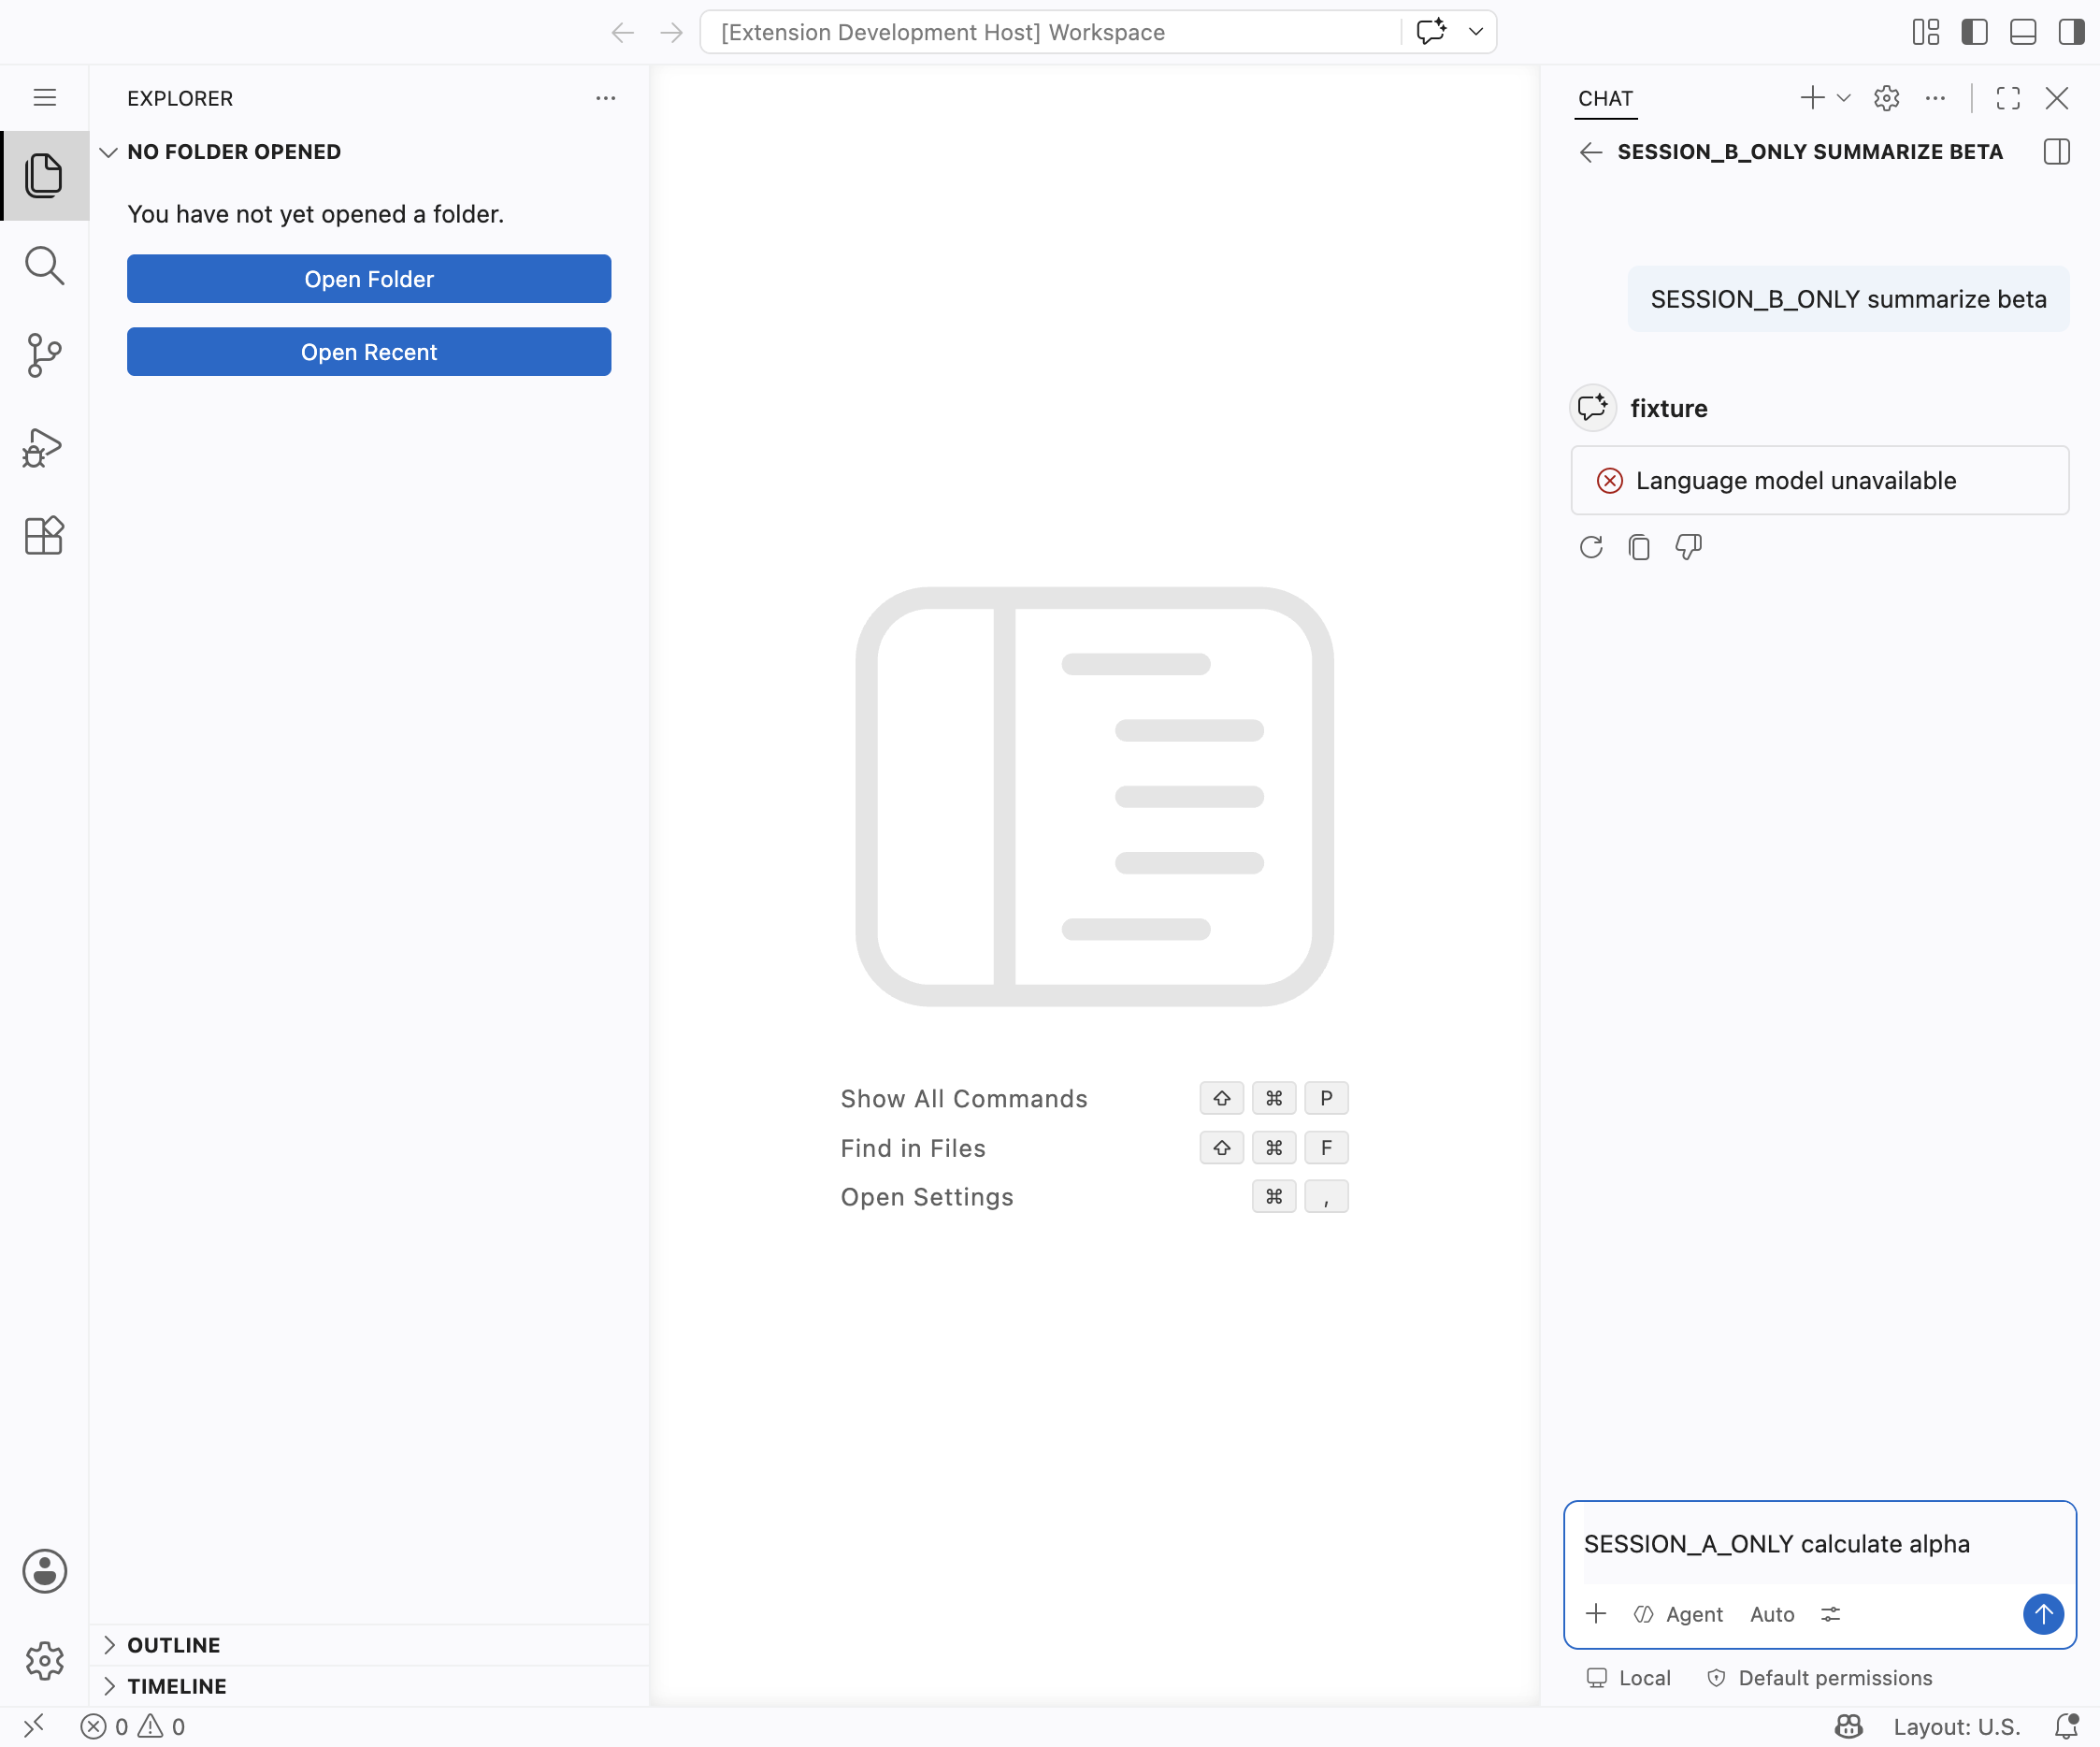Open Default permissions picker
The width and height of the screenshot is (2100, 1747).
pyautogui.click(x=1819, y=1678)
